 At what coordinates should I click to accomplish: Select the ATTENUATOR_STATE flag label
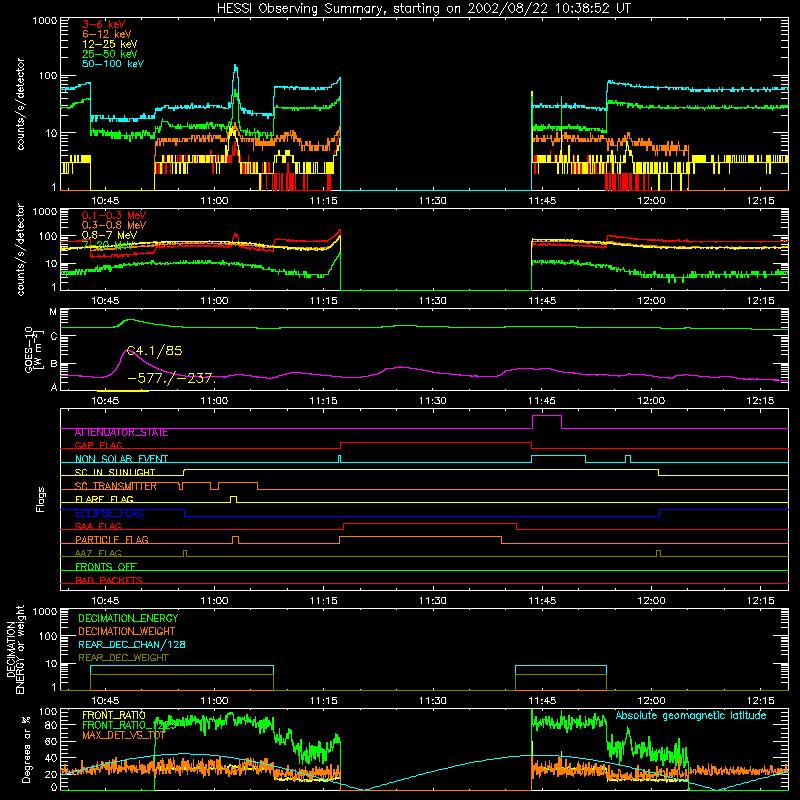[x=121, y=433]
